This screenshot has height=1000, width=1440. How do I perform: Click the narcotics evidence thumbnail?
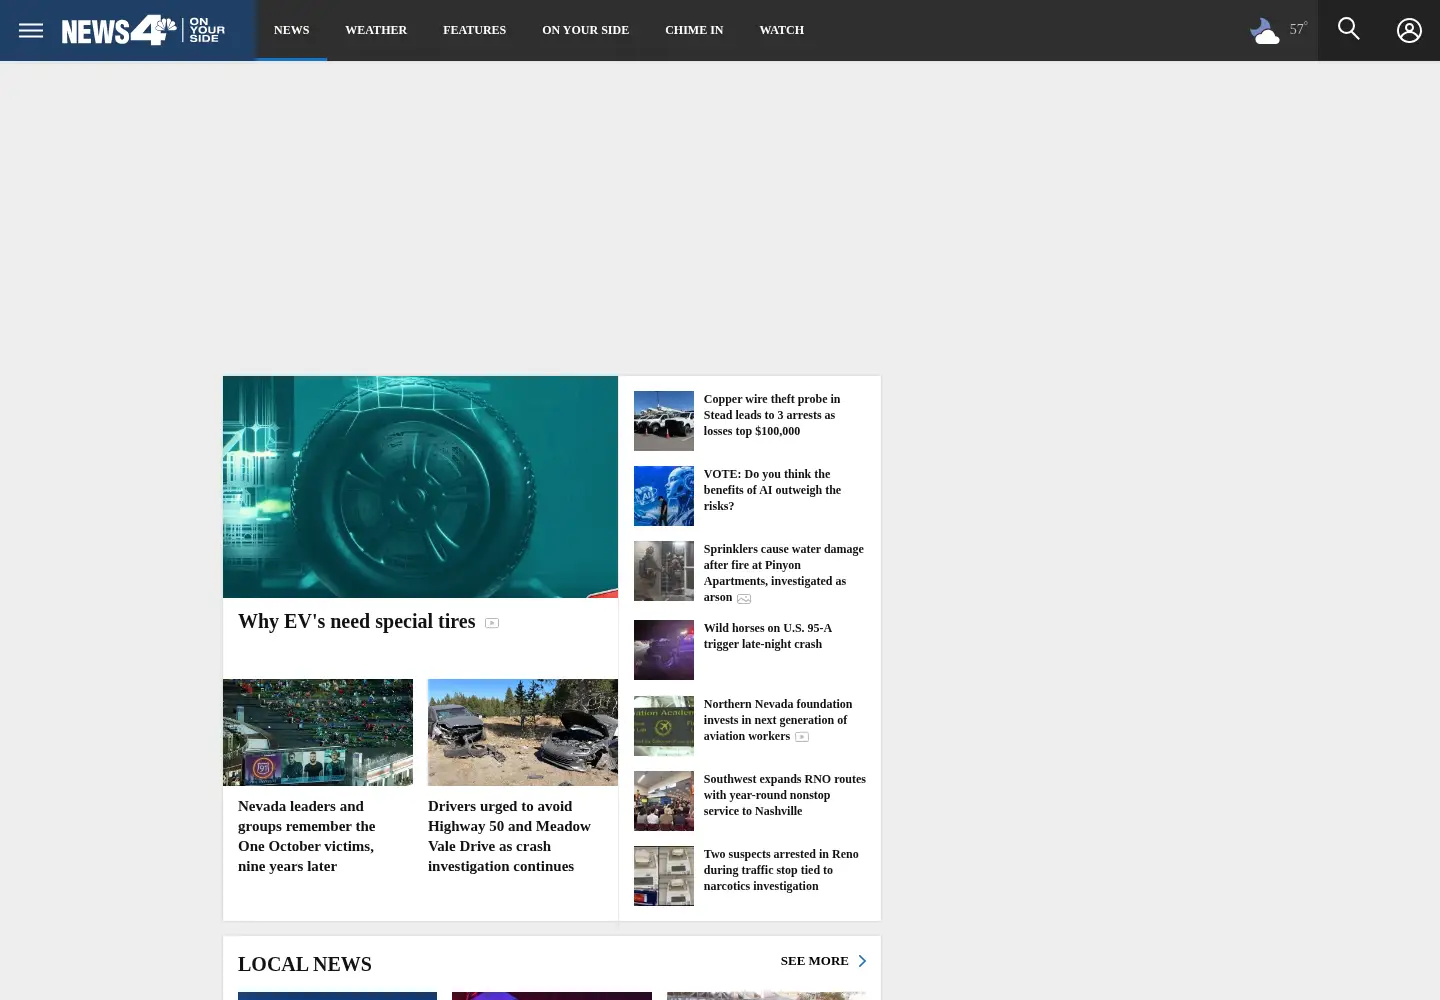664,876
